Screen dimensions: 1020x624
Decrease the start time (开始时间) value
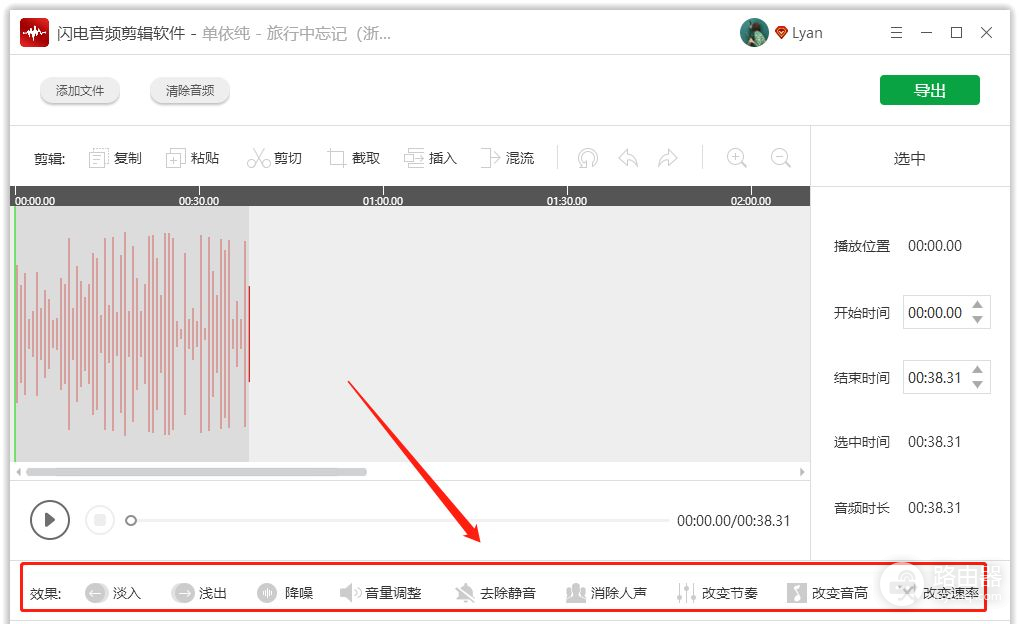tap(977, 319)
